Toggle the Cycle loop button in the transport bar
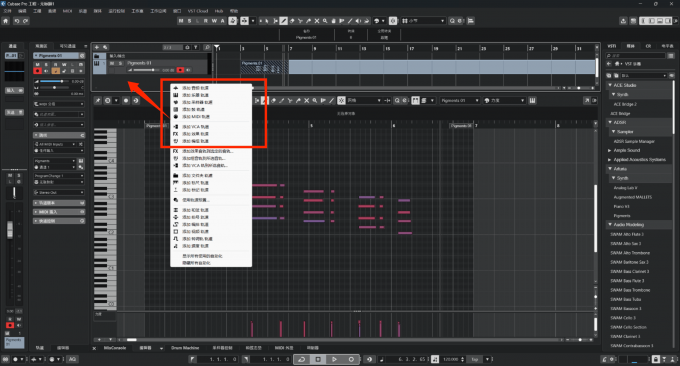The width and height of the screenshot is (680, 366). tap(301, 359)
